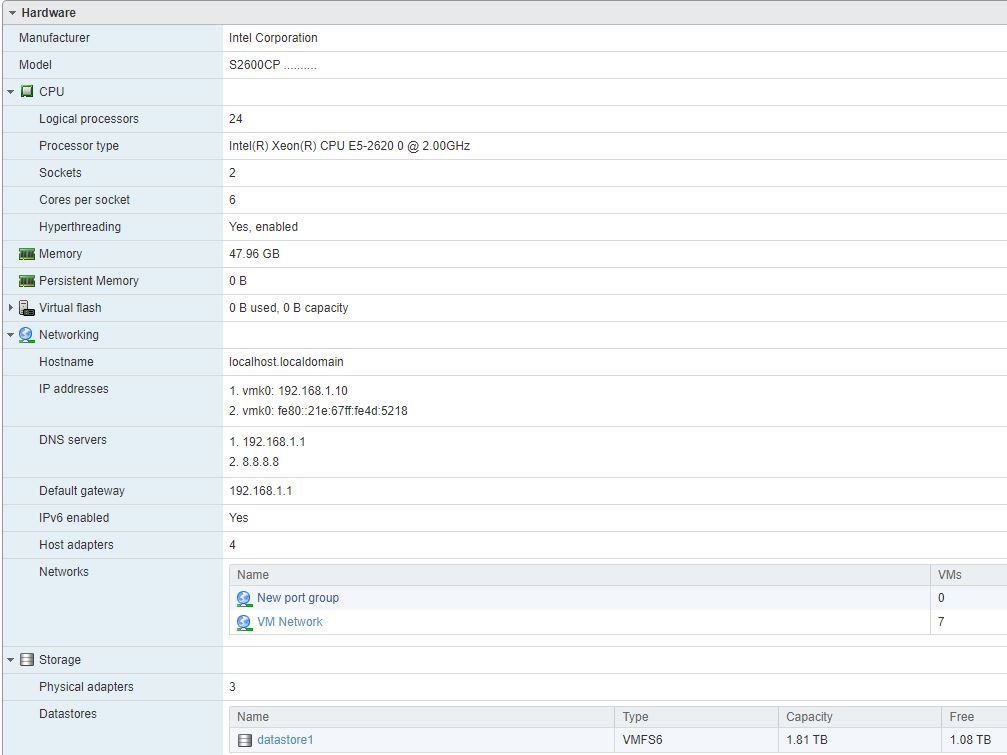Sort datastores by Type column header
1007x755 pixels.
tap(635, 717)
